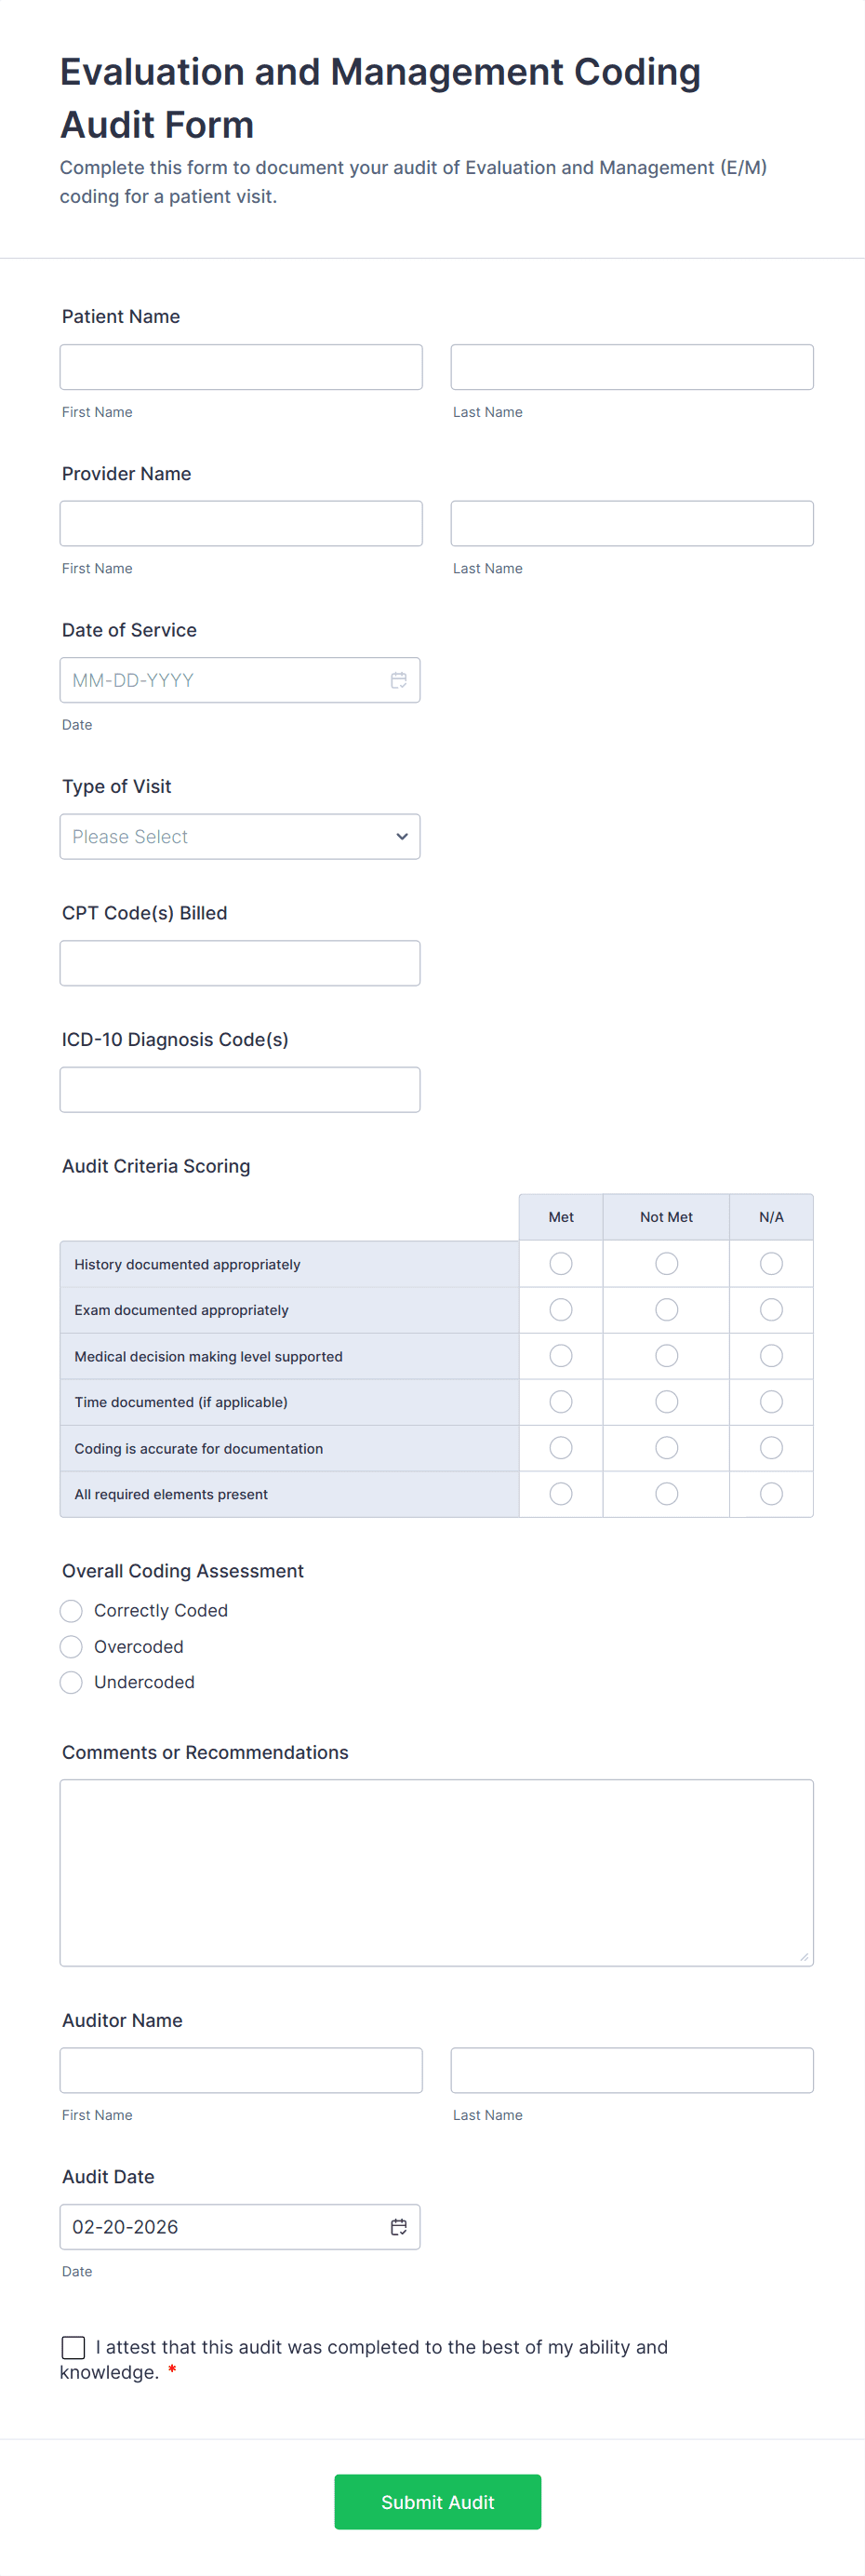The width and height of the screenshot is (865, 2576).
Task: Focus the Patient First Name field
Action: pos(241,367)
